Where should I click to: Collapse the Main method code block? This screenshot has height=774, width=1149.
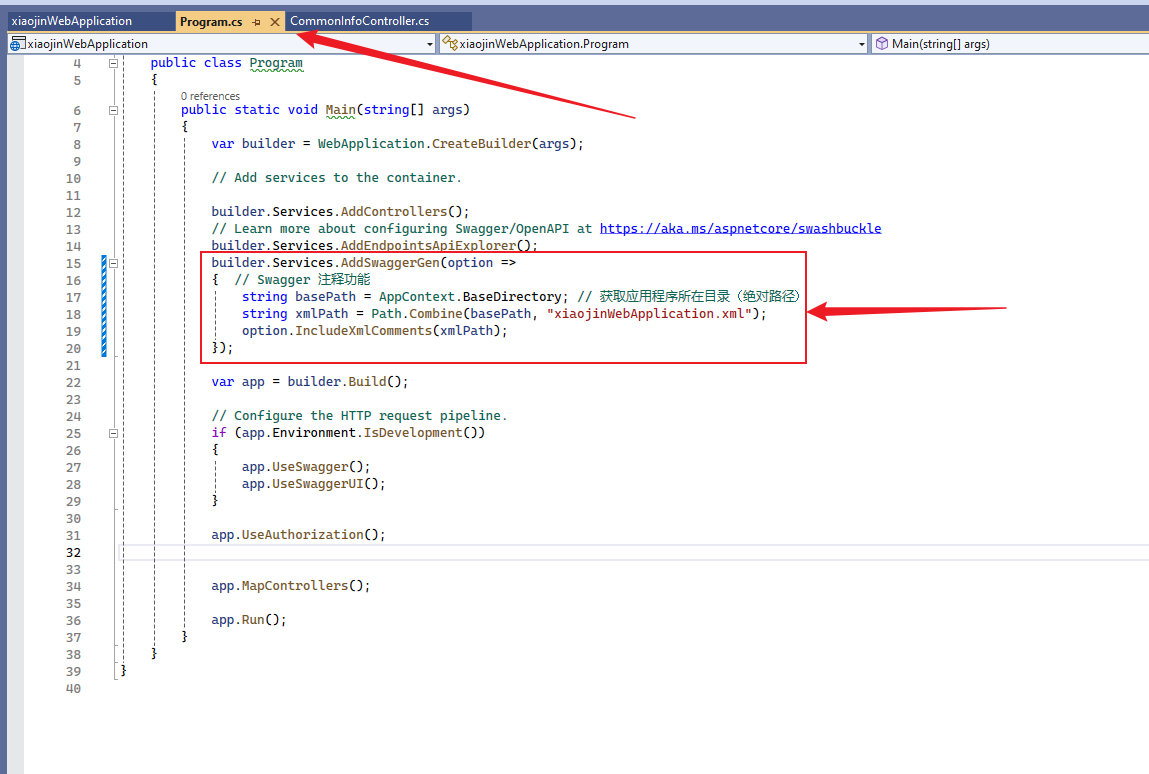click(x=113, y=110)
